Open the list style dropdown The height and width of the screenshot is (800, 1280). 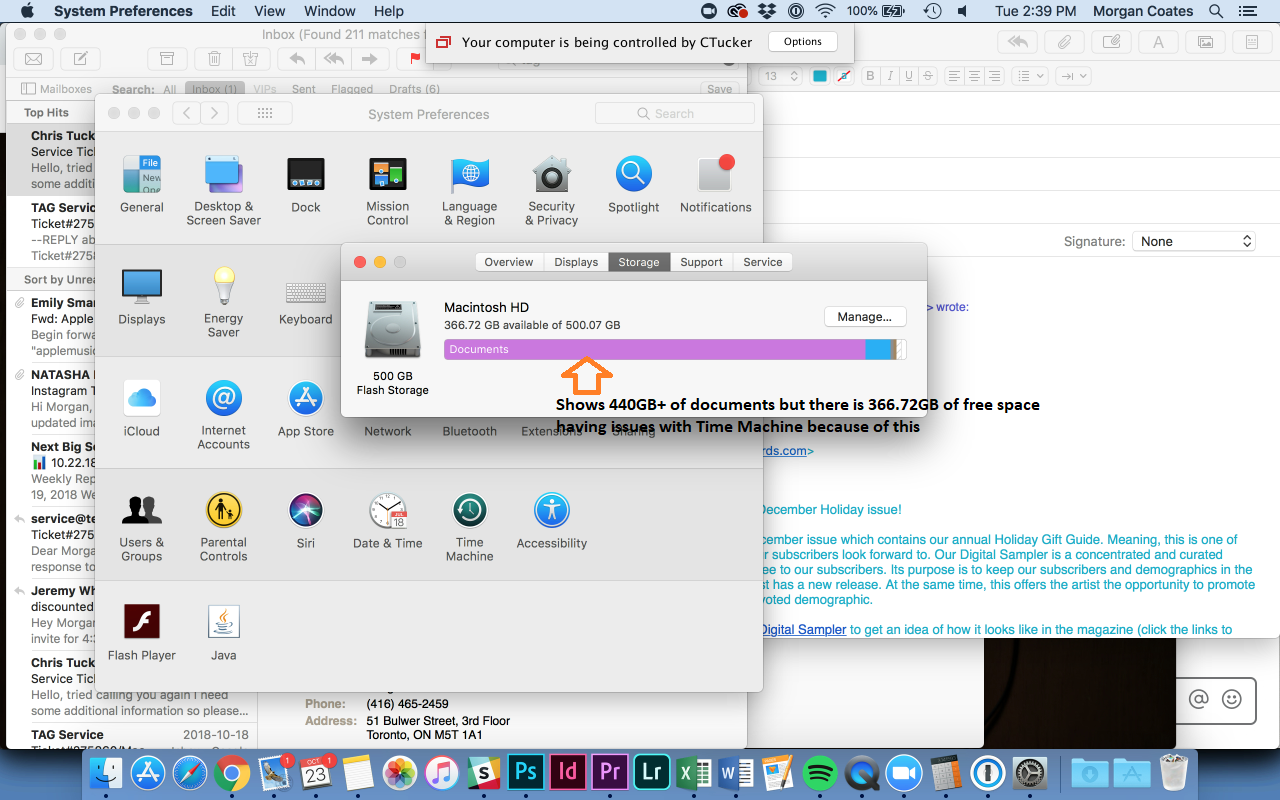pyautogui.click(x=1029, y=76)
